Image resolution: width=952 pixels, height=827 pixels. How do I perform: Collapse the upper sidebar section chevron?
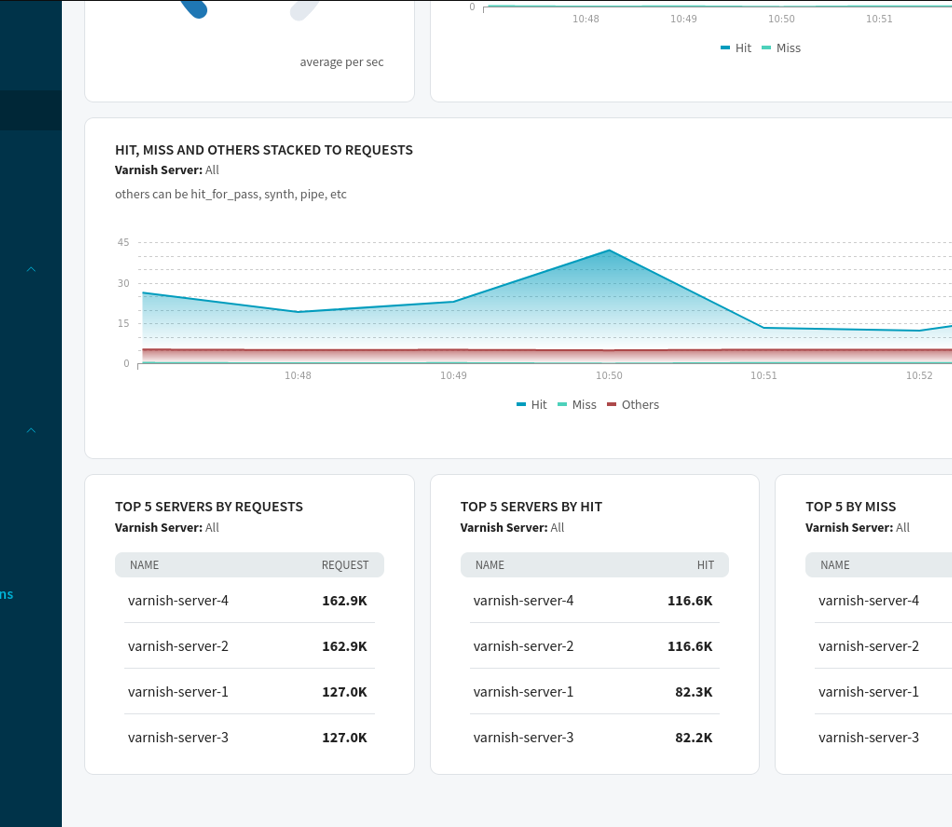pos(31,269)
